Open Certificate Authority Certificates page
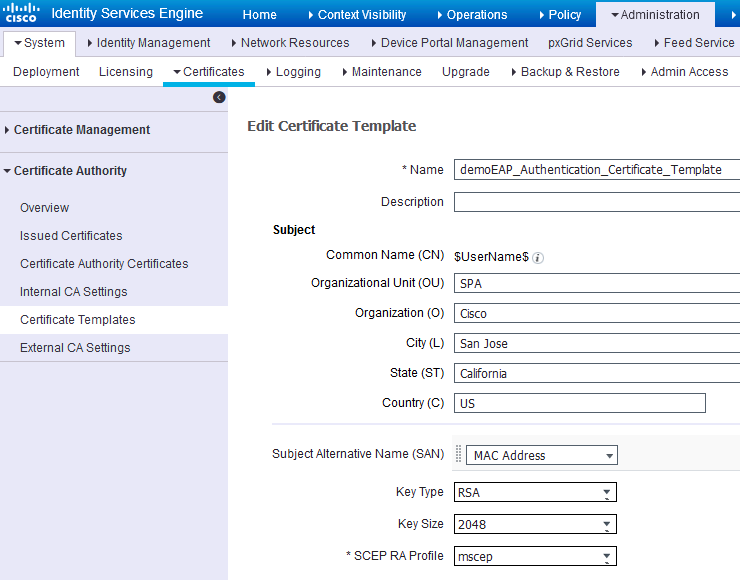The width and height of the screenshot is (740, 580). 104,263
